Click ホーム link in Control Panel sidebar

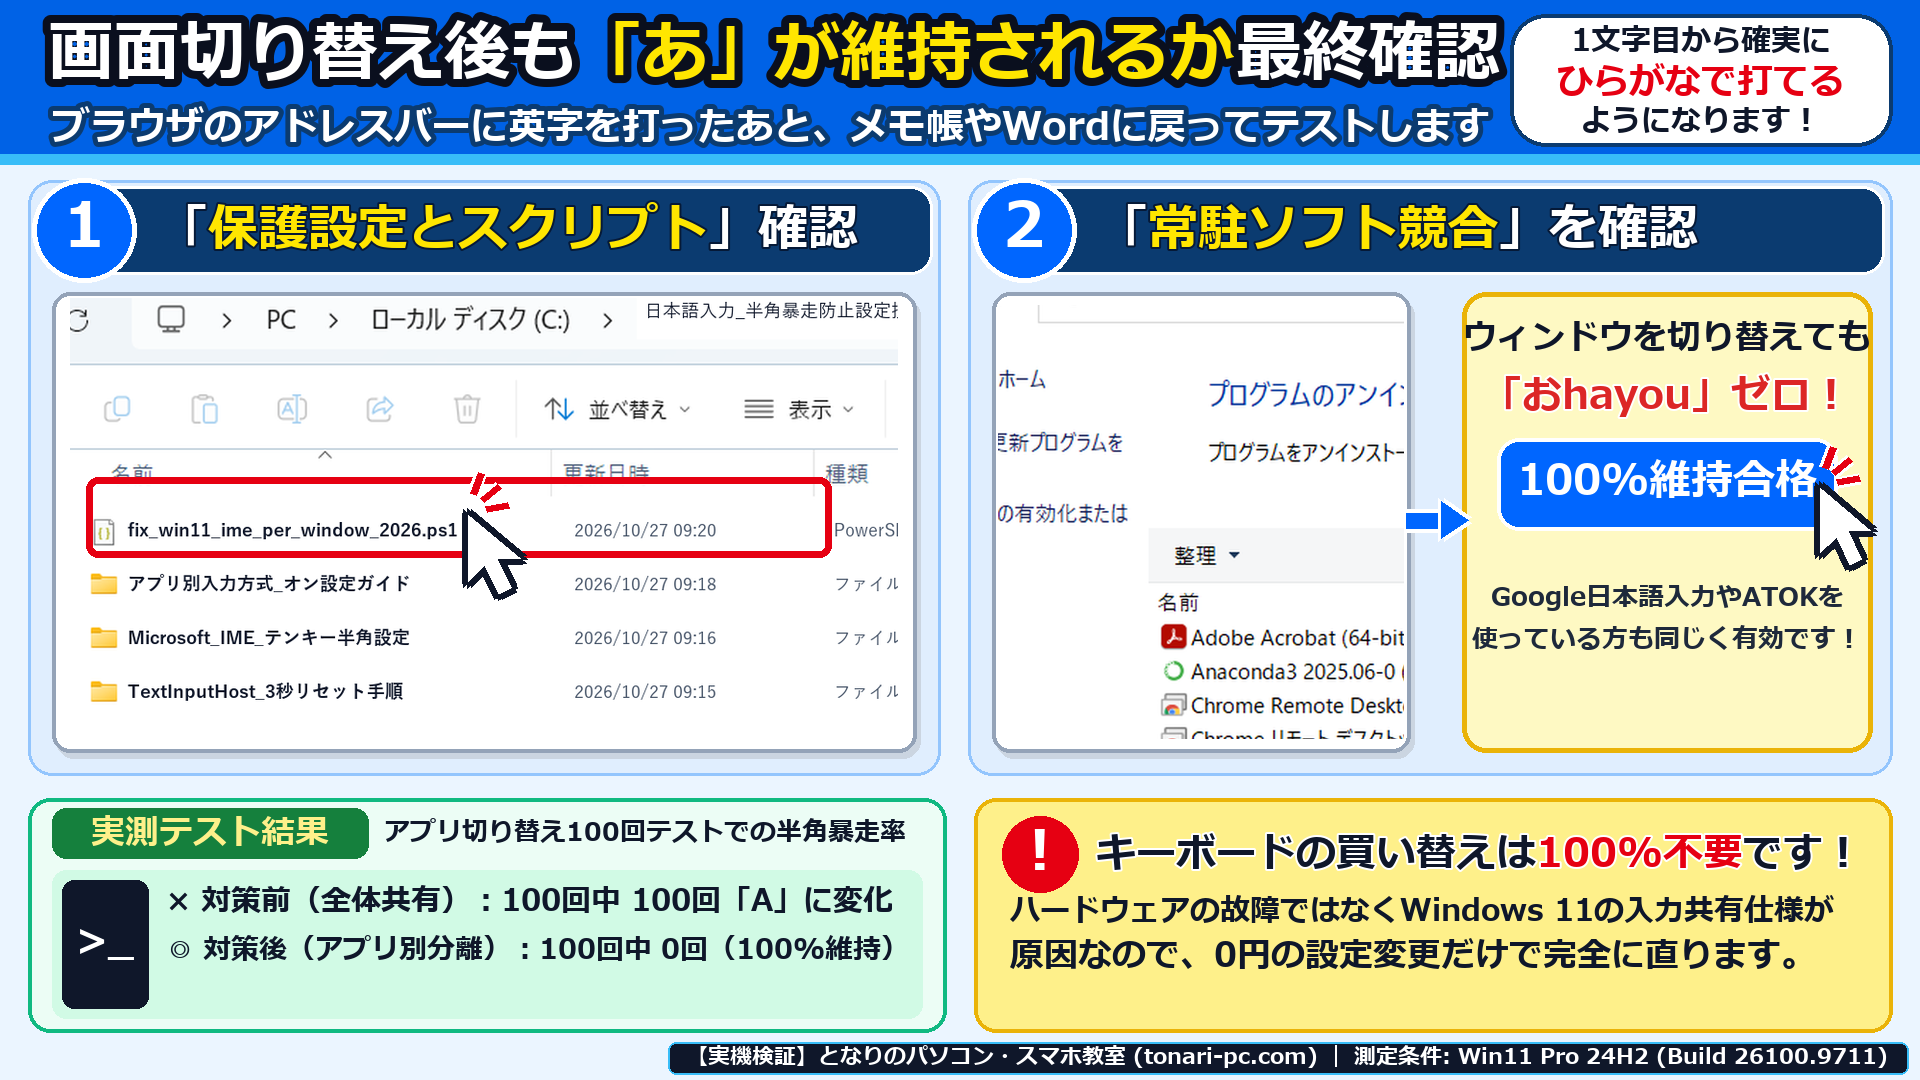tap(1022, 379)
